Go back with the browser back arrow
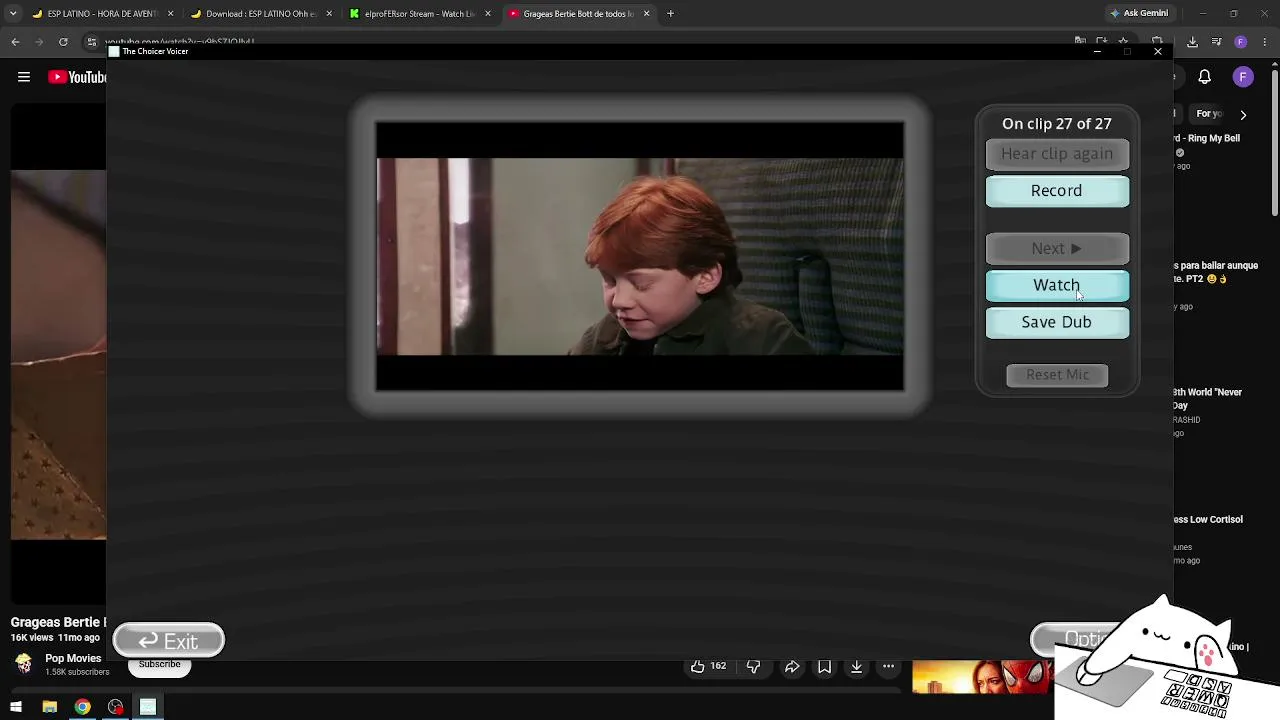 (15, 42)
